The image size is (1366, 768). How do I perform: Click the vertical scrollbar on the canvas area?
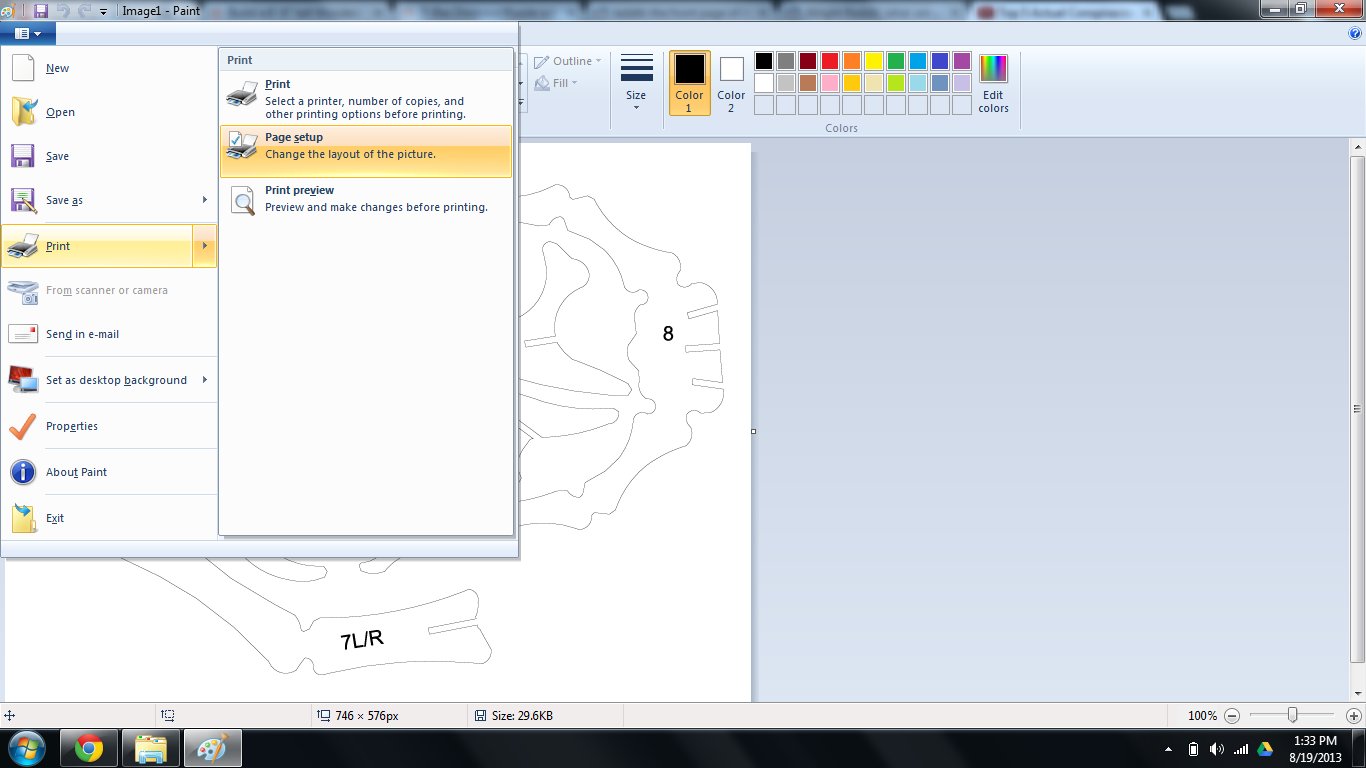point(1357,409)
